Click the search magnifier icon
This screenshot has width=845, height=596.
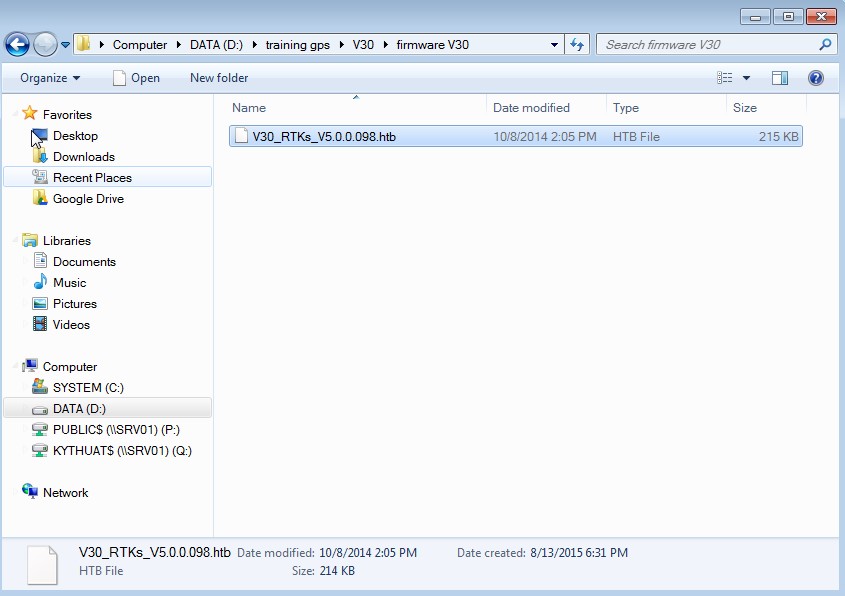[825, 45]
